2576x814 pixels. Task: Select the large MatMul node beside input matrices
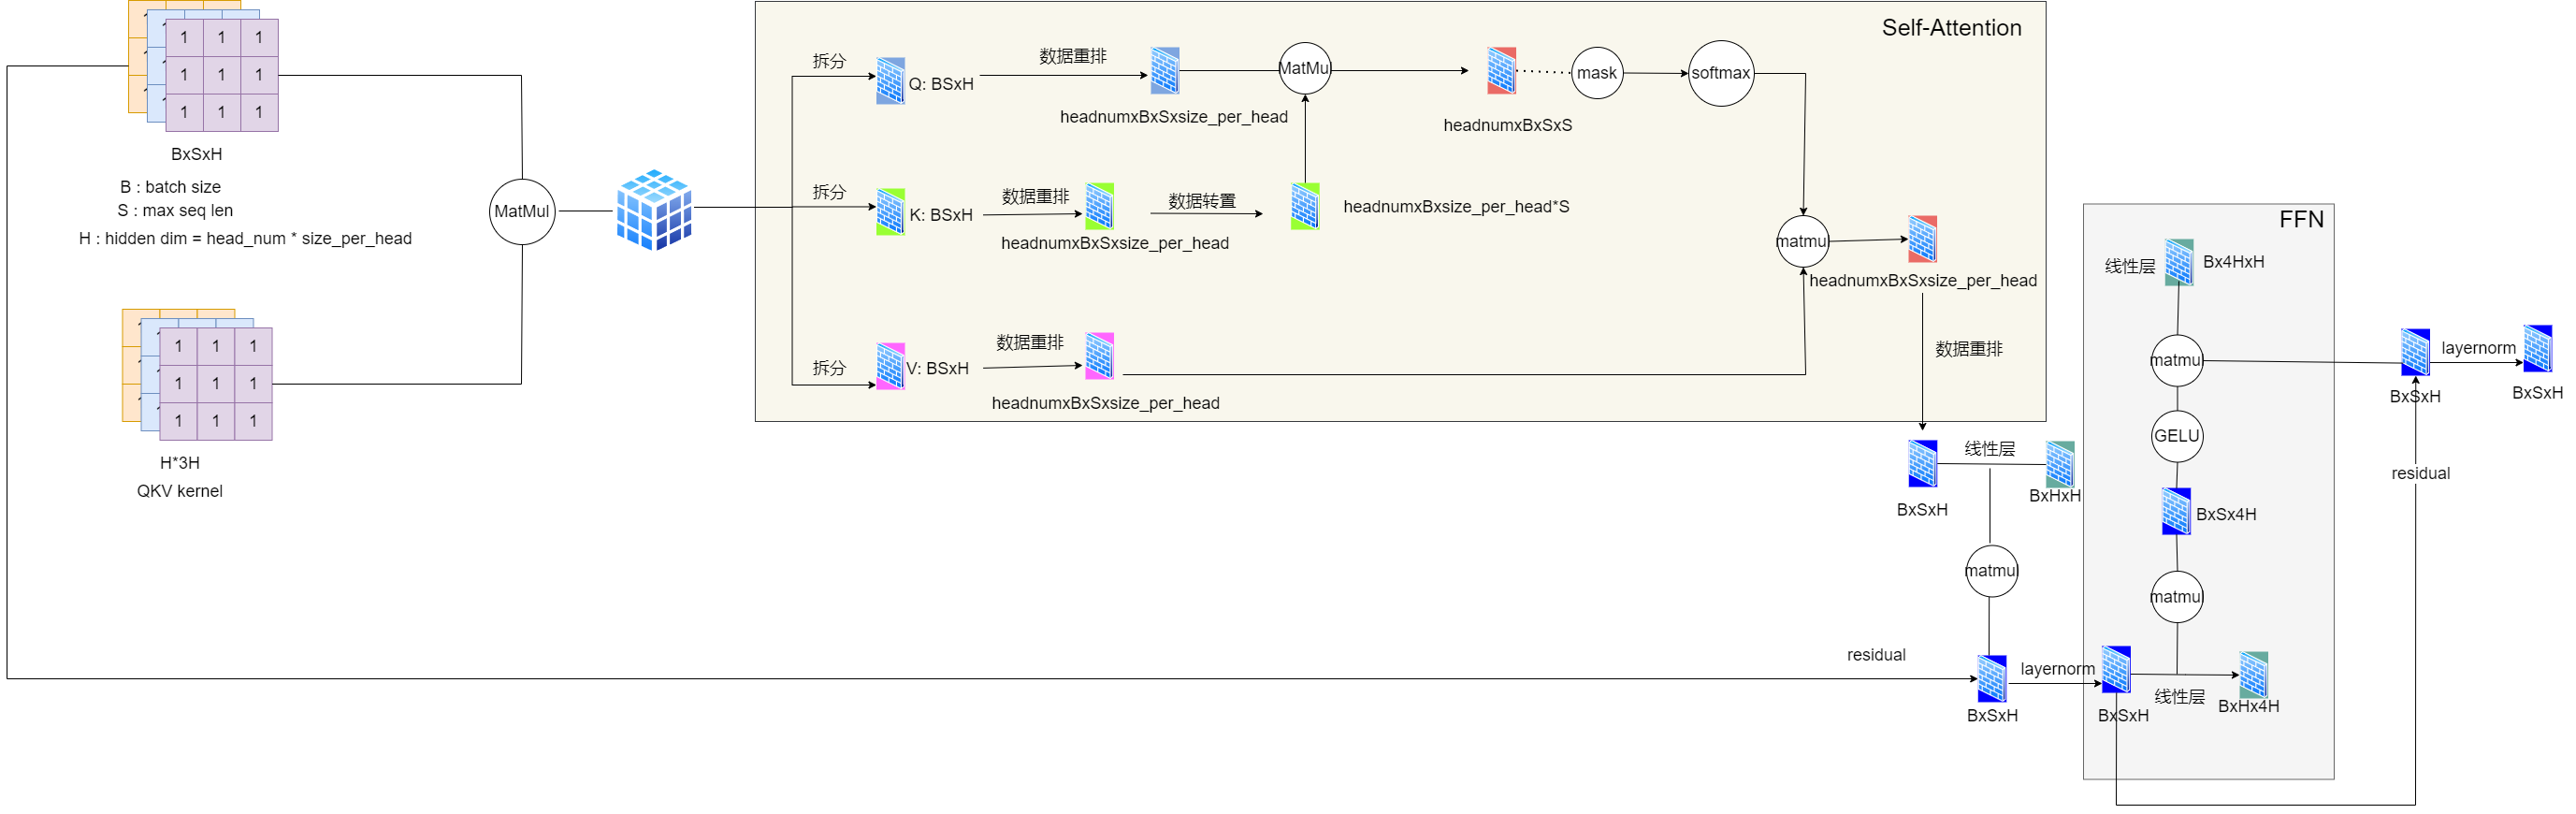pyautogui.click(x=522, y=211)
